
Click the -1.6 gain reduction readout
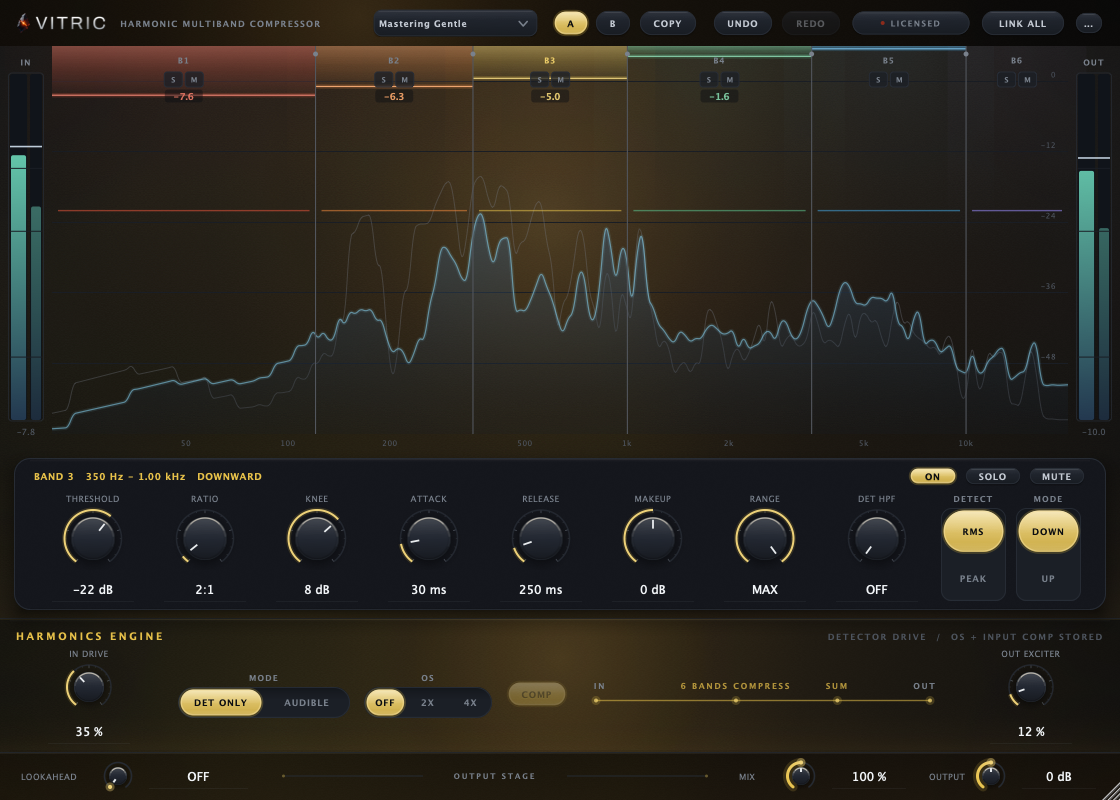(719, 96)
